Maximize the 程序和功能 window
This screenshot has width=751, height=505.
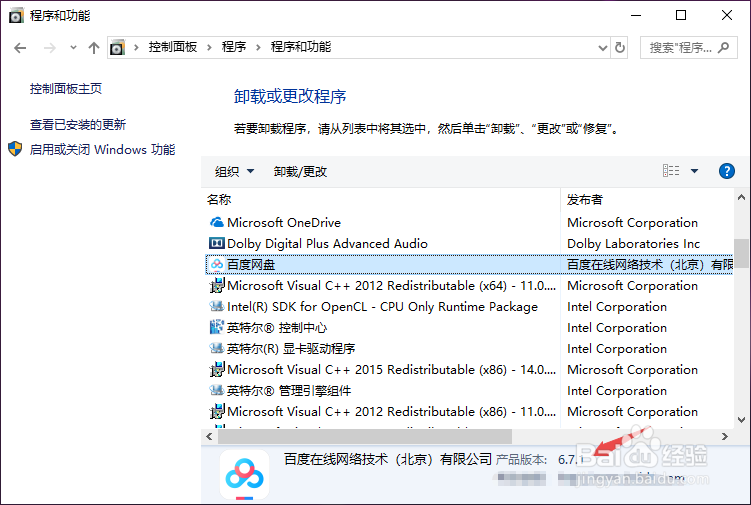tap(681, 15)
